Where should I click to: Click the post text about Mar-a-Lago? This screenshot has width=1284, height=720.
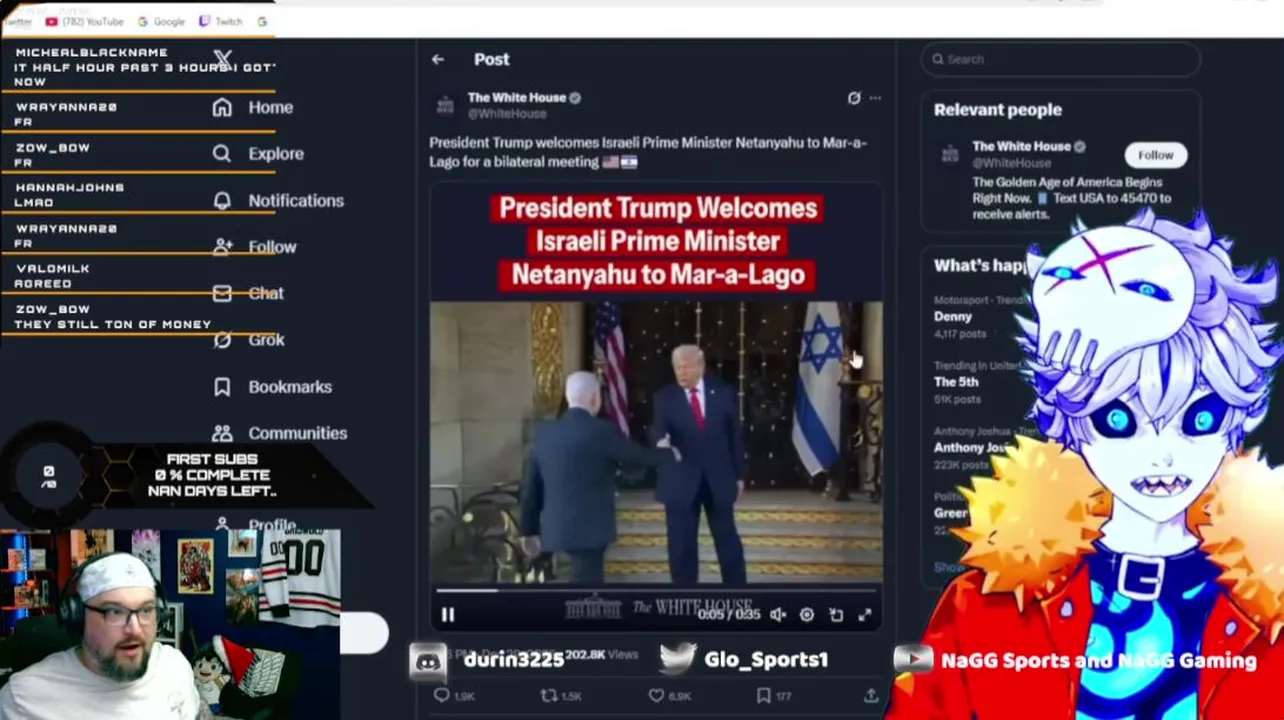[648, 151]
